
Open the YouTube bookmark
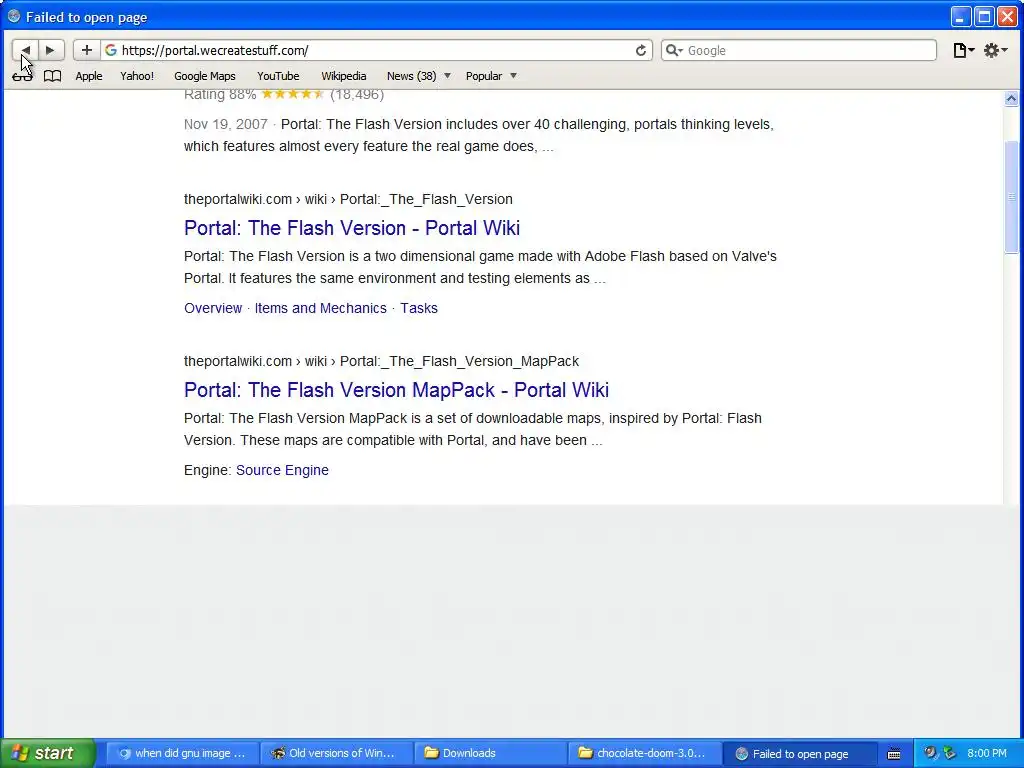click(x=278, y=76)
